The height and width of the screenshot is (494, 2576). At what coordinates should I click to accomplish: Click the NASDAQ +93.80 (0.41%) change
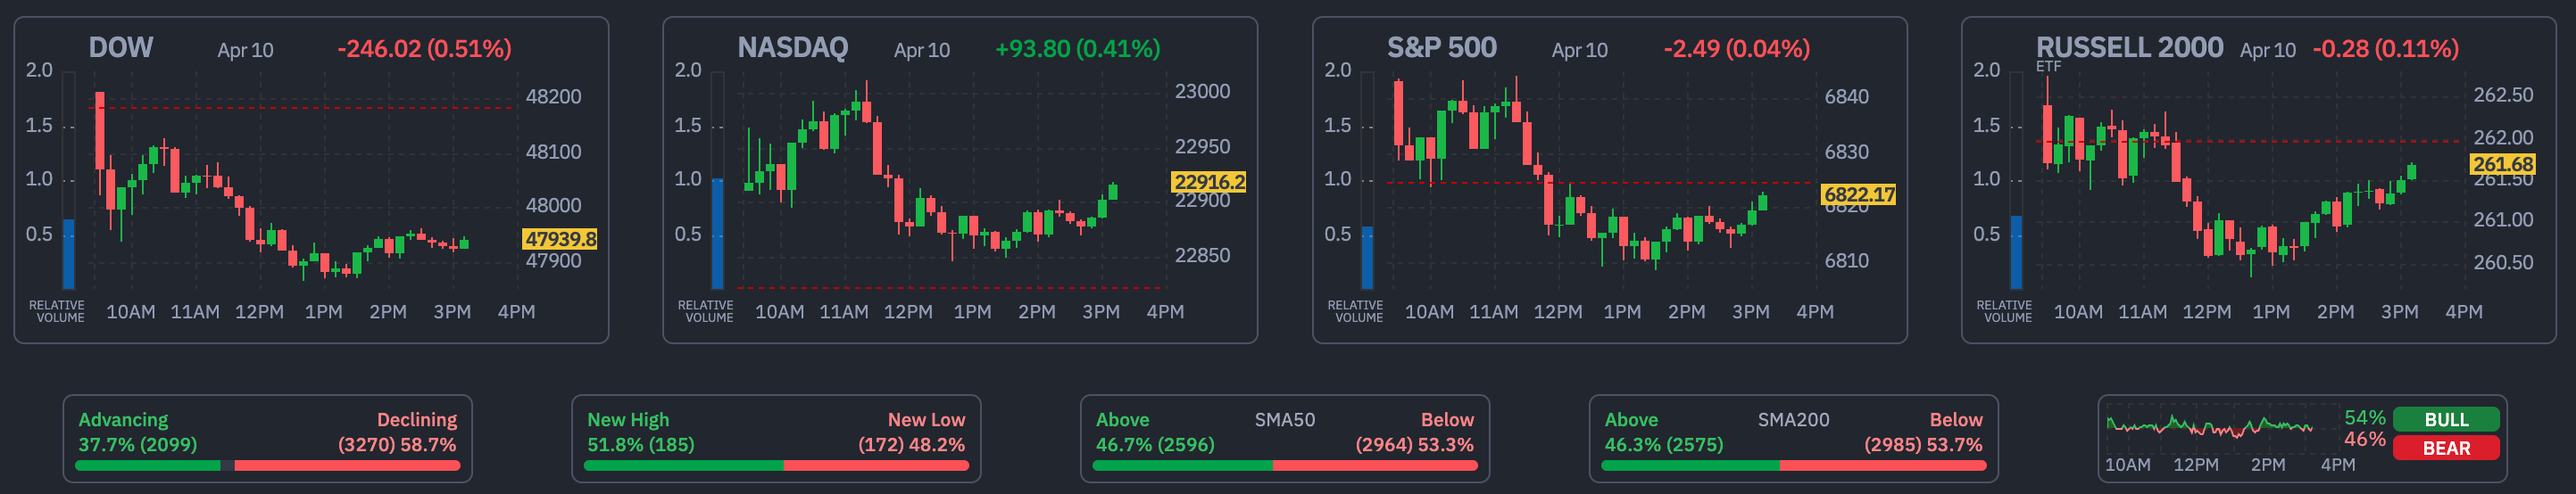(1077, 49)
